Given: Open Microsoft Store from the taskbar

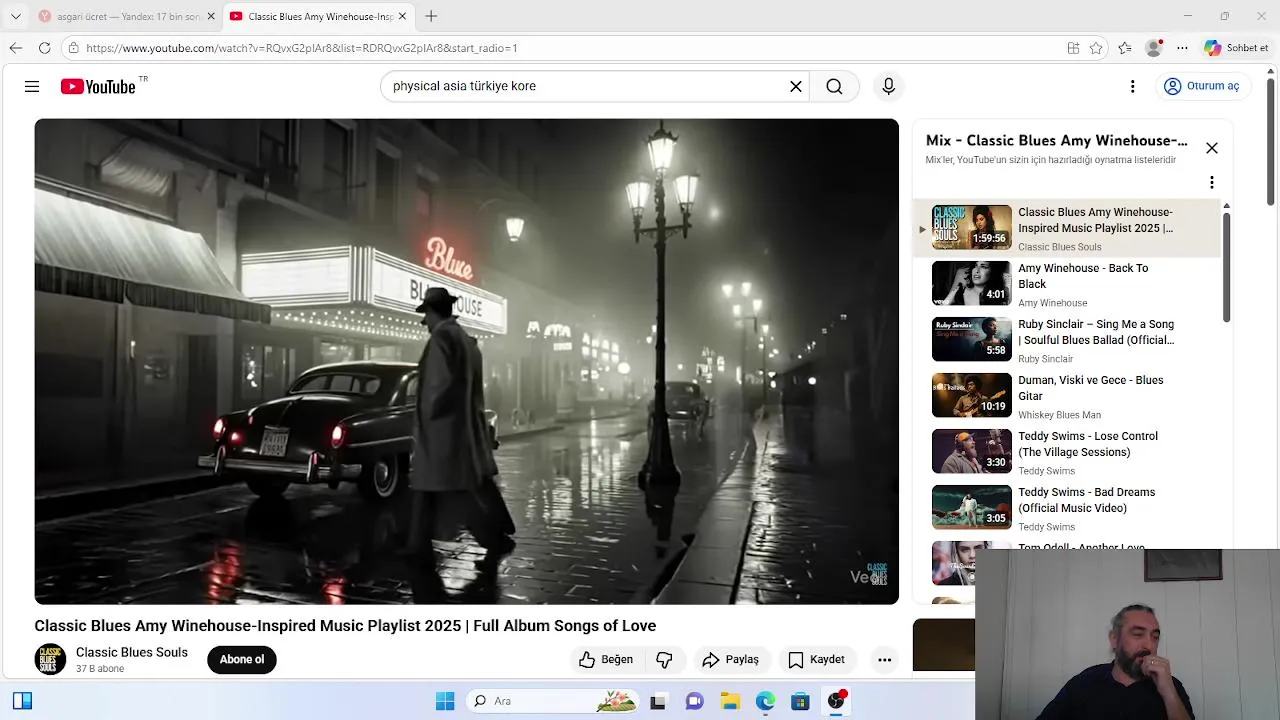Looking at the screenshot, I should tap(800, 701).
